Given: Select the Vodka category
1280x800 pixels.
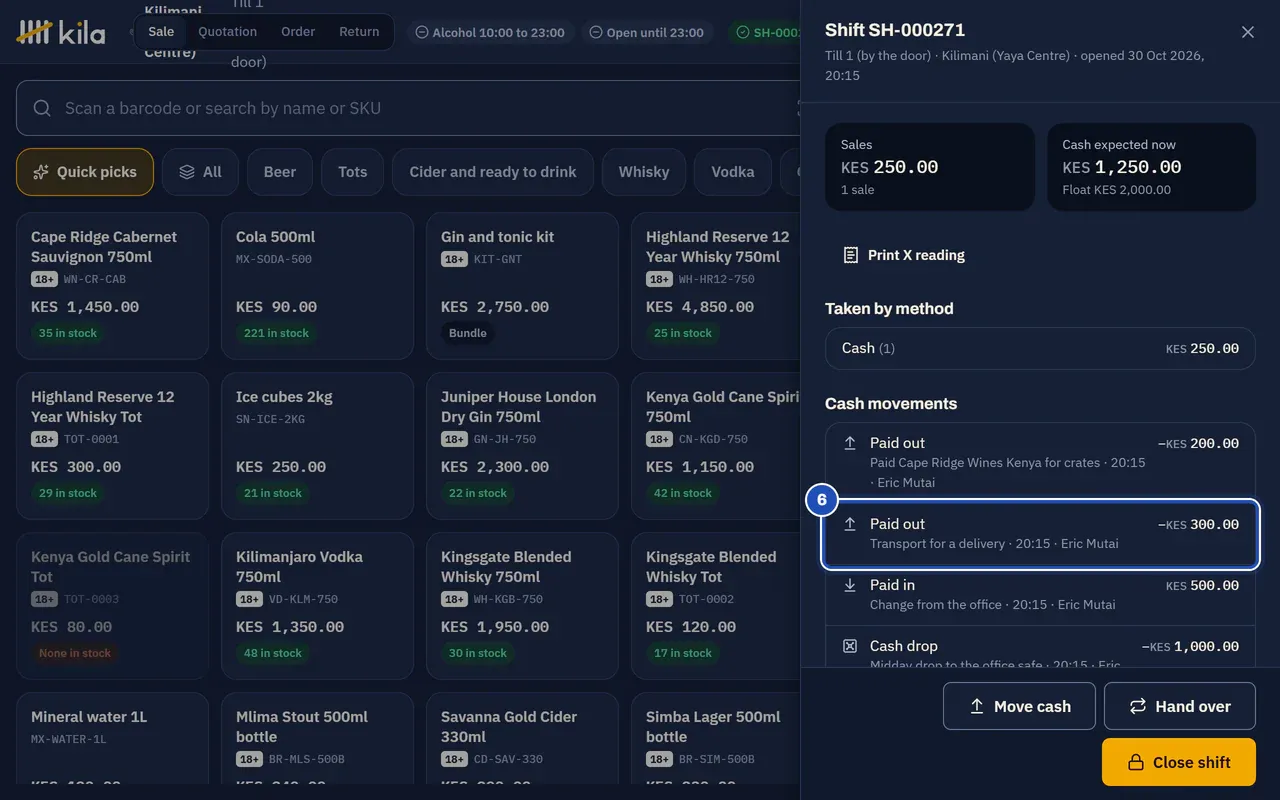Looking at the screenshot, I should coord(733,172).
